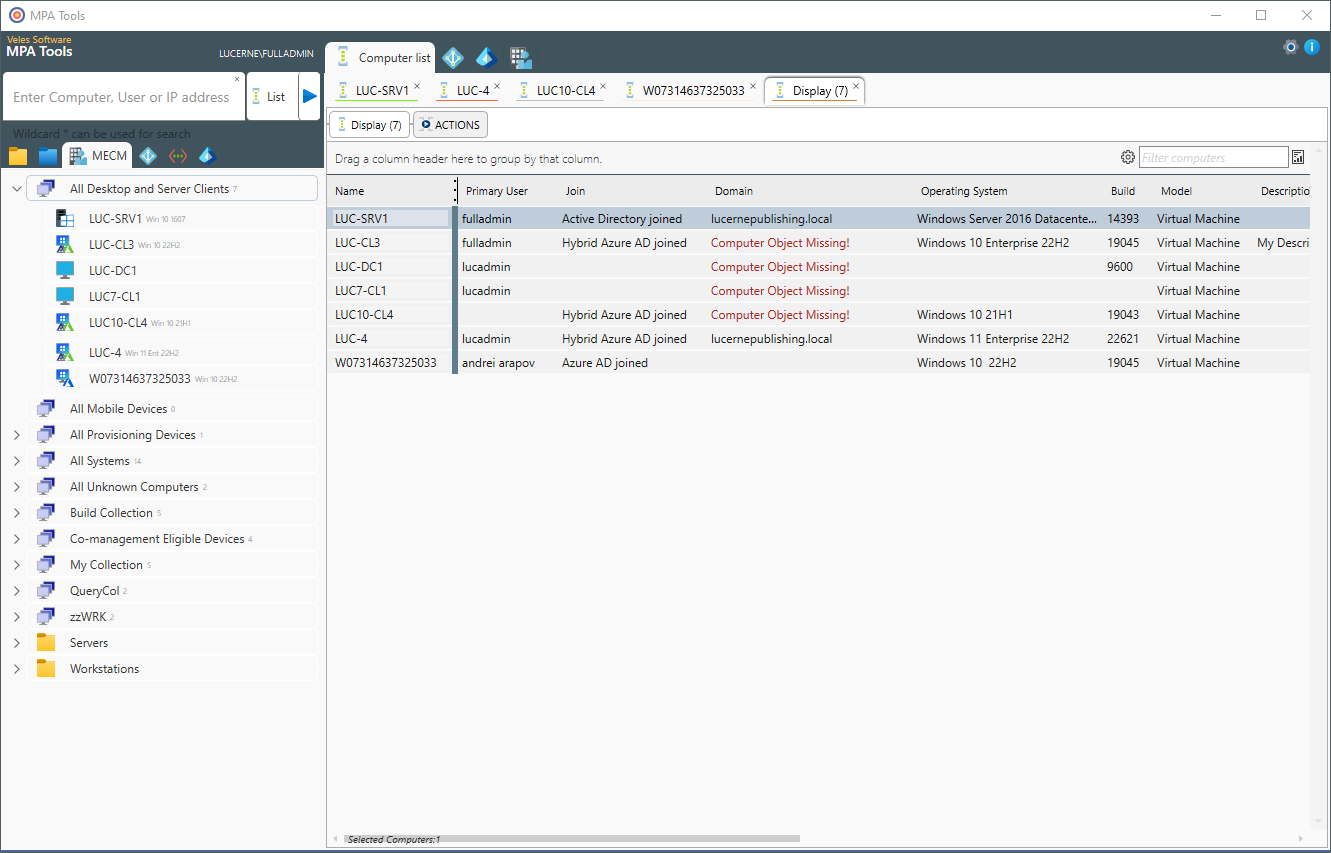
Task: Close the W07314637325033 tab
Action: pyautogui.click(x=752, y=86)
